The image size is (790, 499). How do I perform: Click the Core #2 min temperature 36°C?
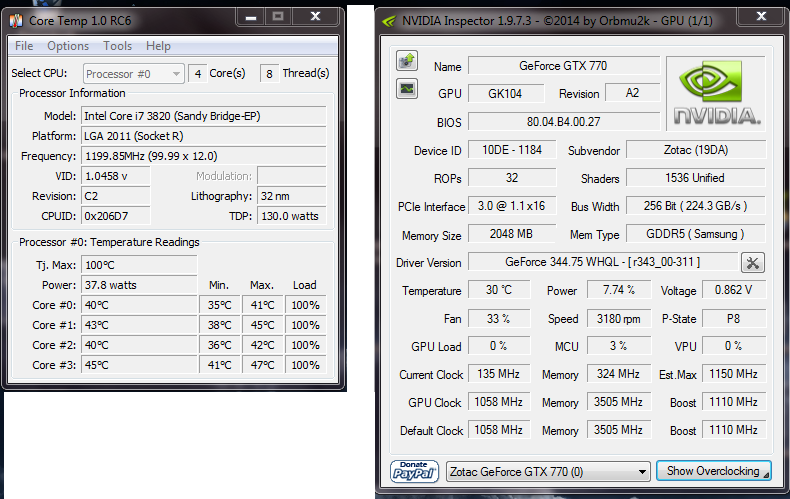pos(220,345)
